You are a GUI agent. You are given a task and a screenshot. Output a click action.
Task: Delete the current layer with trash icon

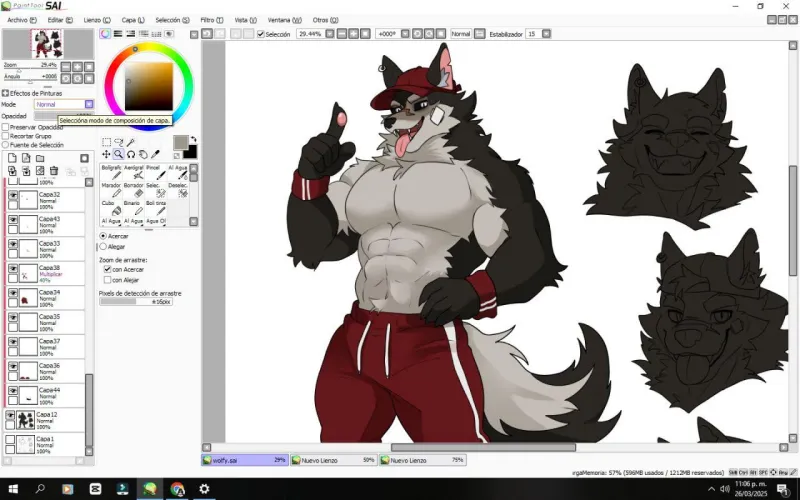click(54, 171)
